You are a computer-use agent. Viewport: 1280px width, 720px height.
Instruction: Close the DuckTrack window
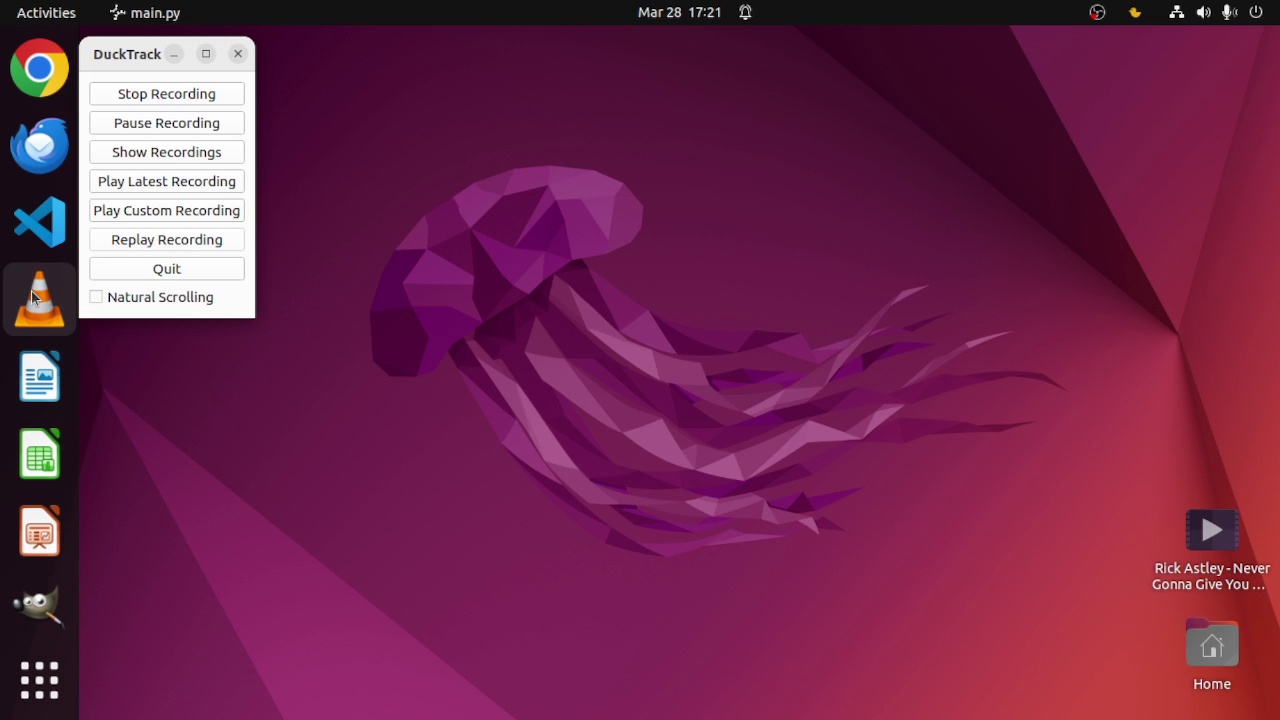238,54
